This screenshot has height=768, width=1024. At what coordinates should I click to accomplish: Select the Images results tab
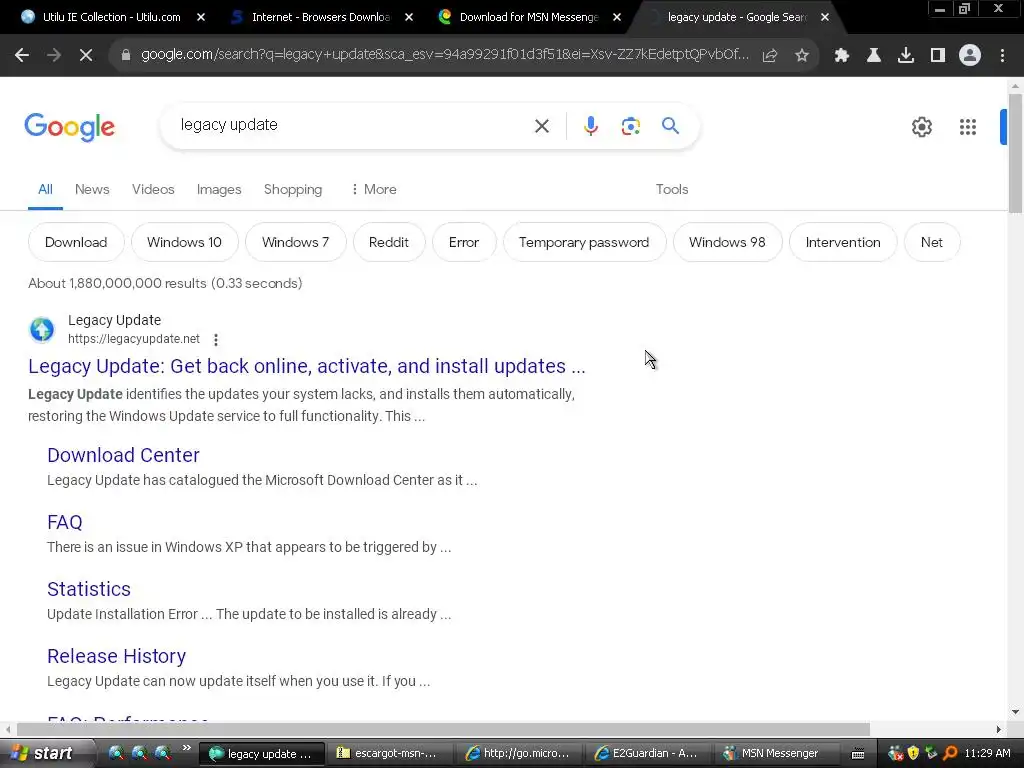coord(219,189)
